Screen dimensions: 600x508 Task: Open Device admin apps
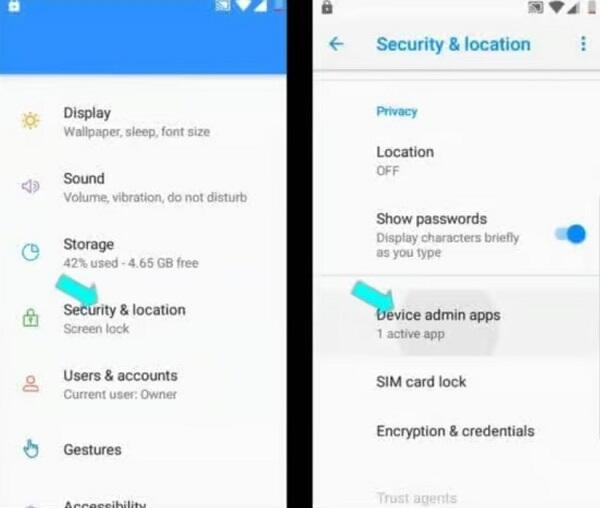(456, 324)
